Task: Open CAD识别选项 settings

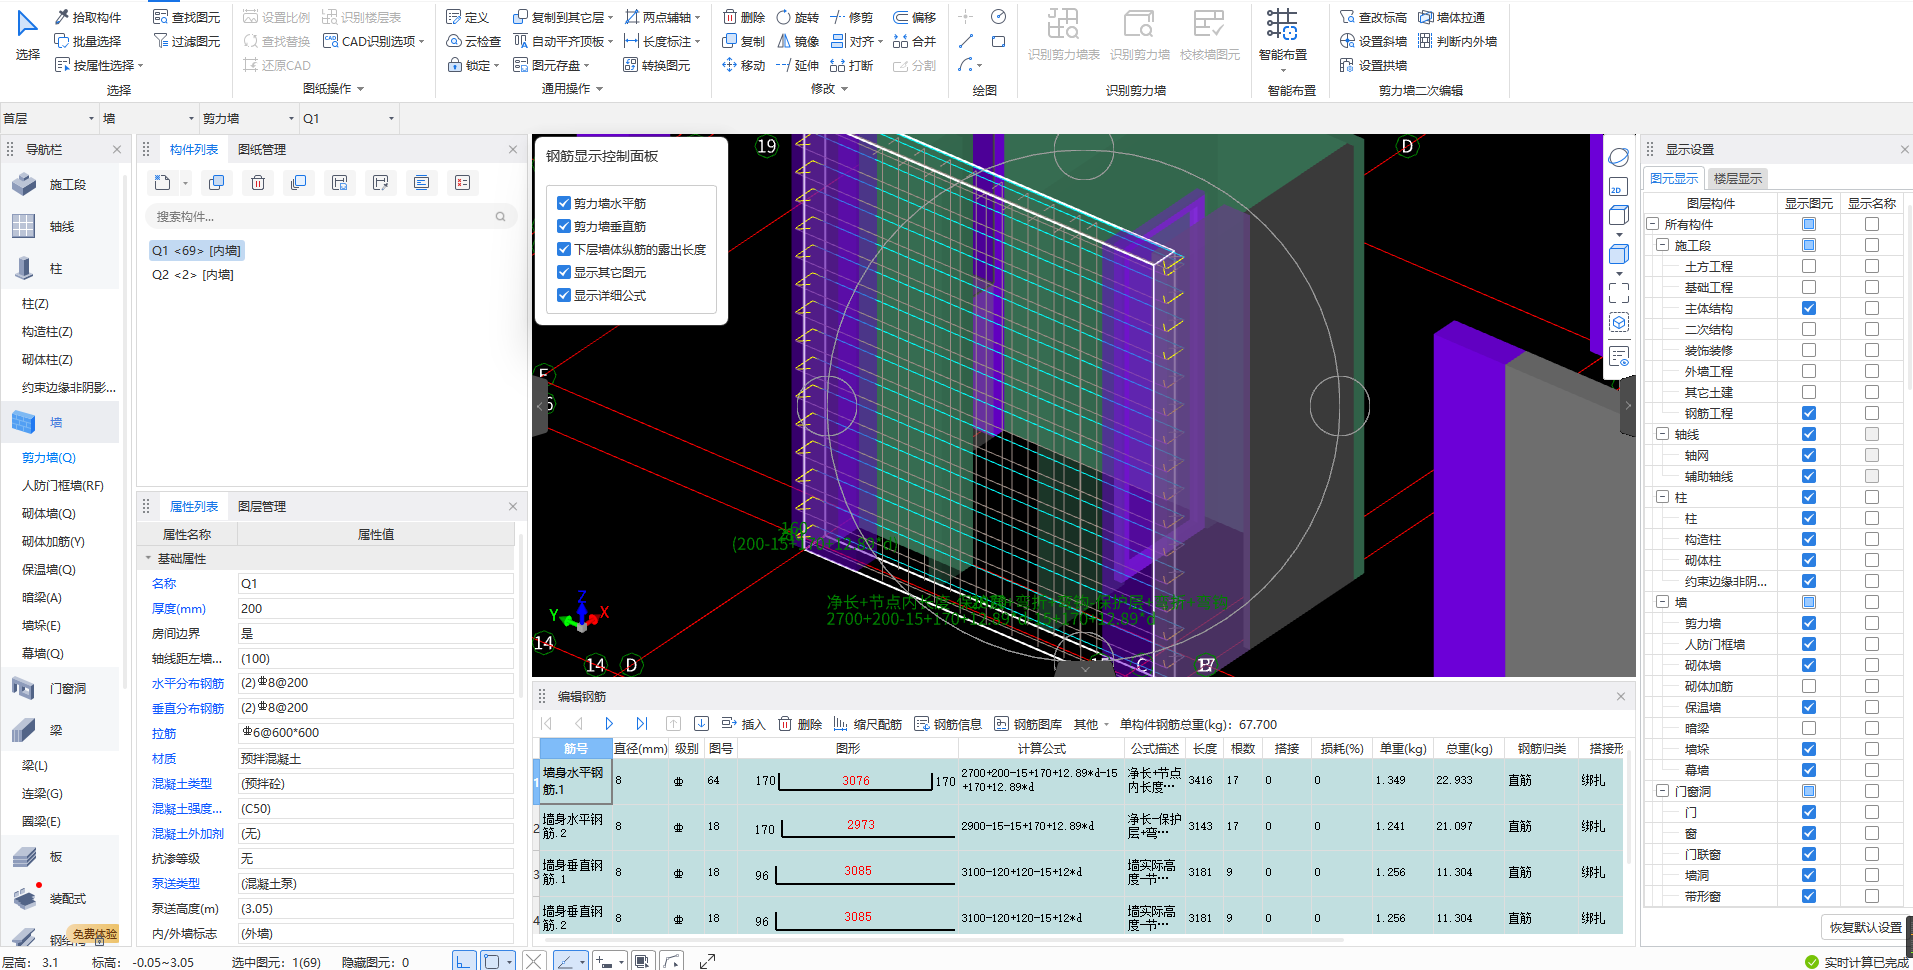Action: [374, 41]
